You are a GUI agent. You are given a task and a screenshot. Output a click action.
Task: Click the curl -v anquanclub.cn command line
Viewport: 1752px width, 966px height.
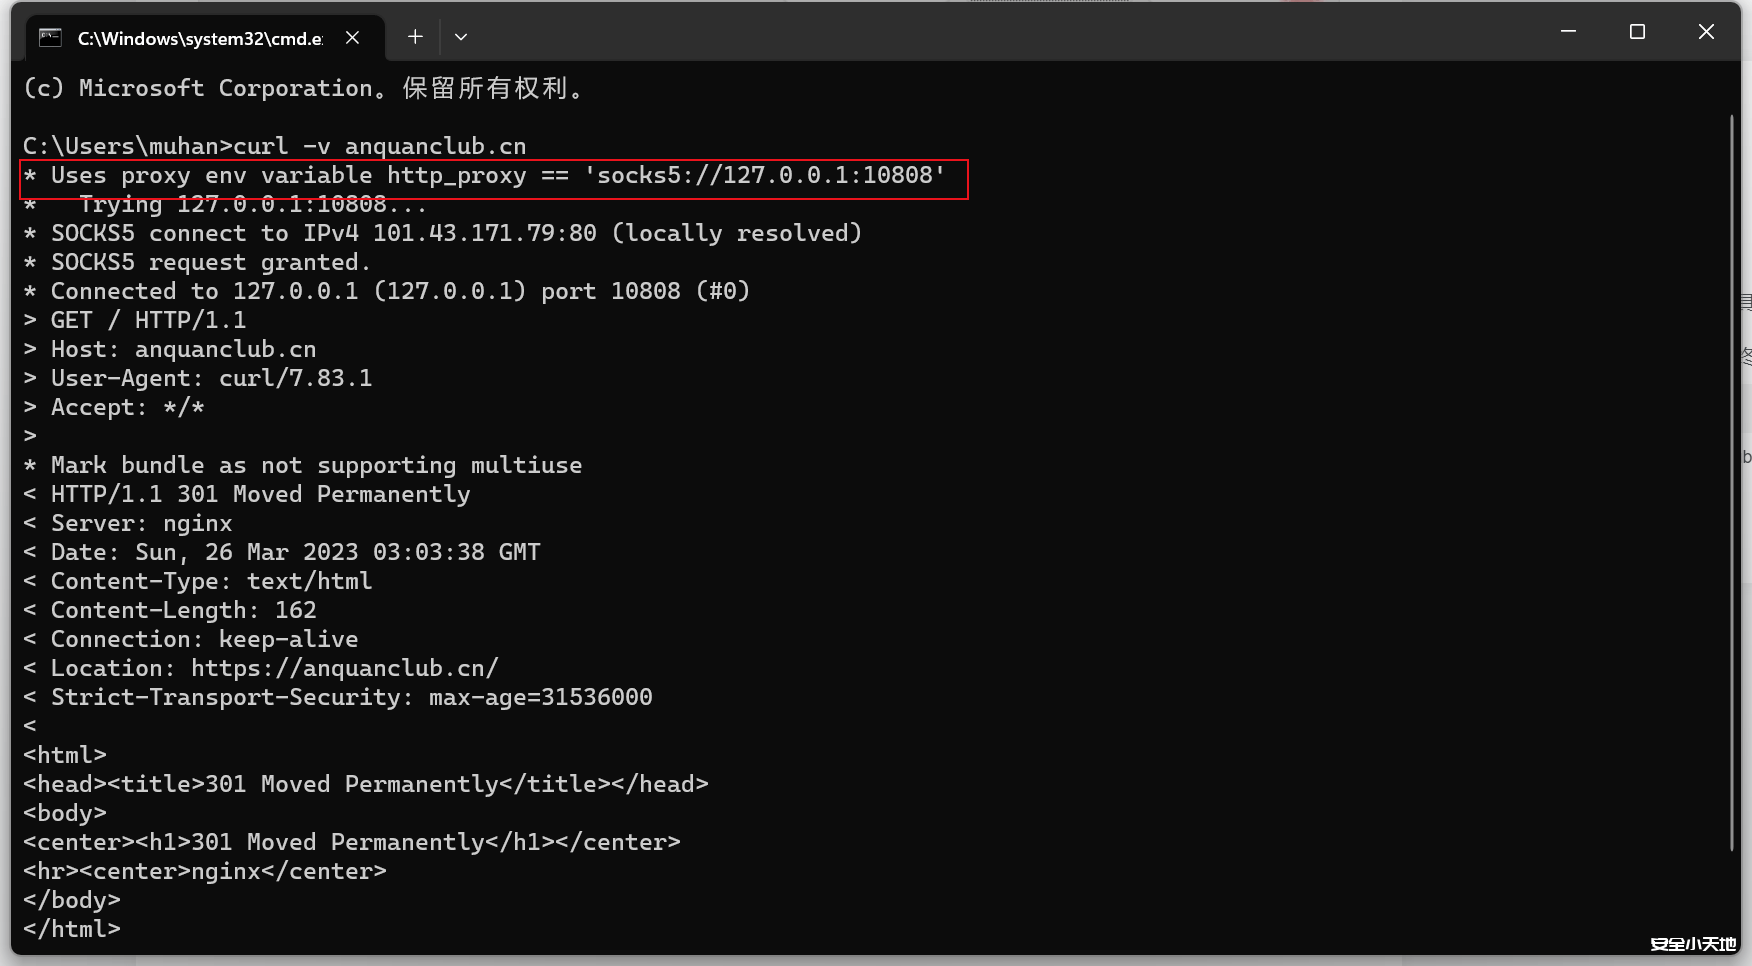tap(379, 146)
